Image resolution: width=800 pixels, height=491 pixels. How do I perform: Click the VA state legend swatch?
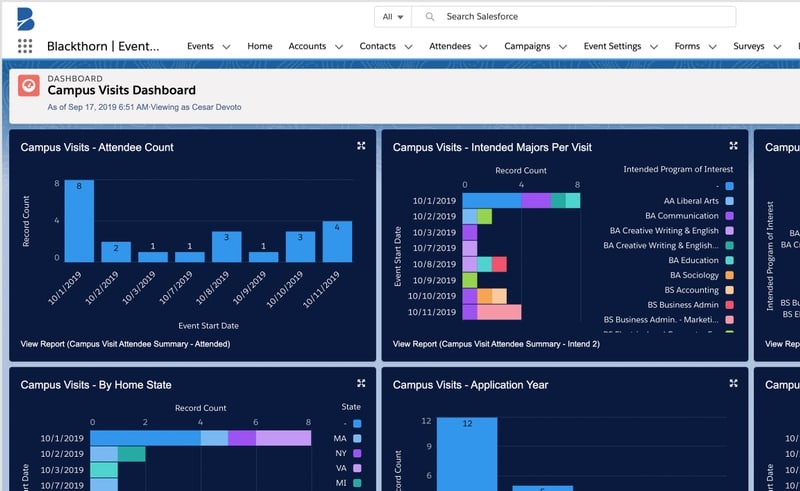[357, 468]
